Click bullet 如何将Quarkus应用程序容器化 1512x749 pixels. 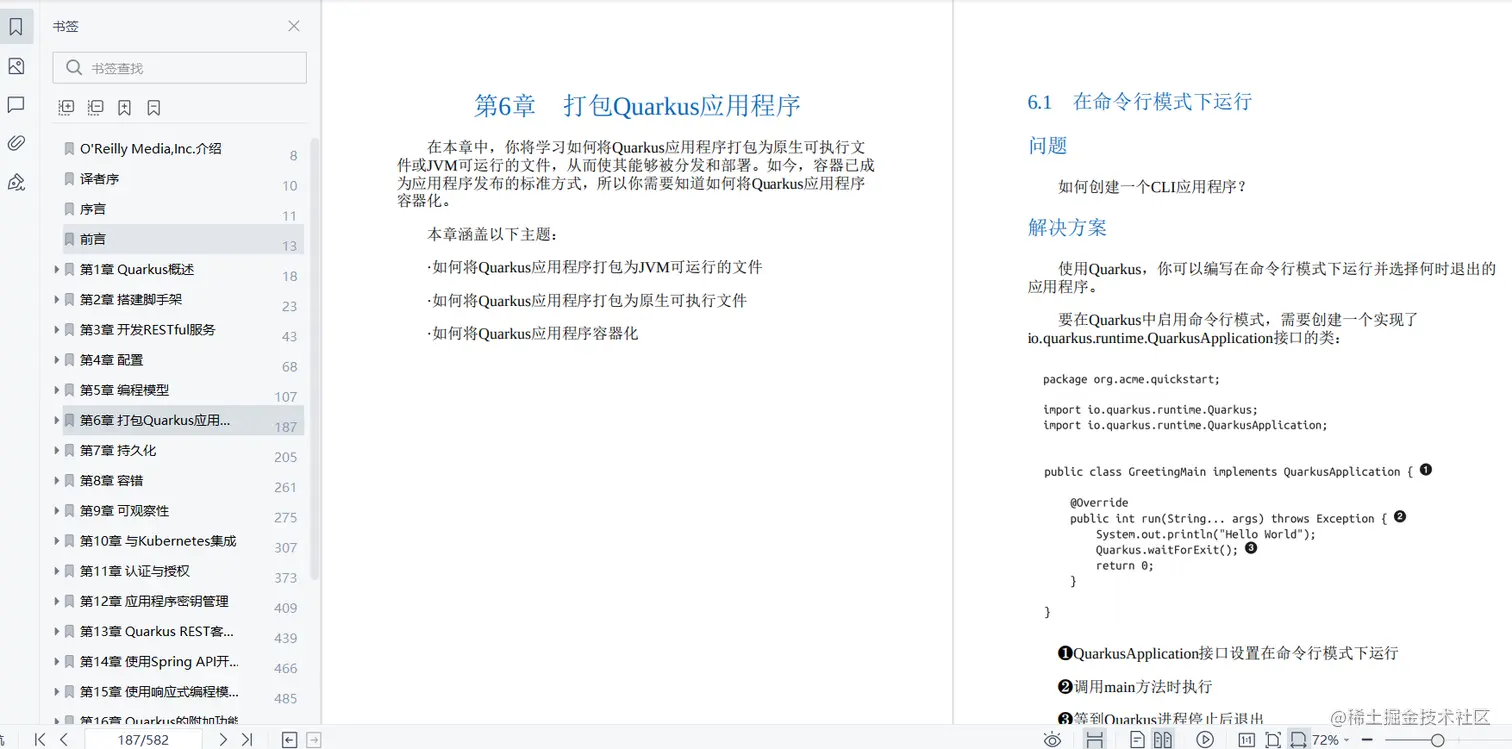tap(533, 333)
